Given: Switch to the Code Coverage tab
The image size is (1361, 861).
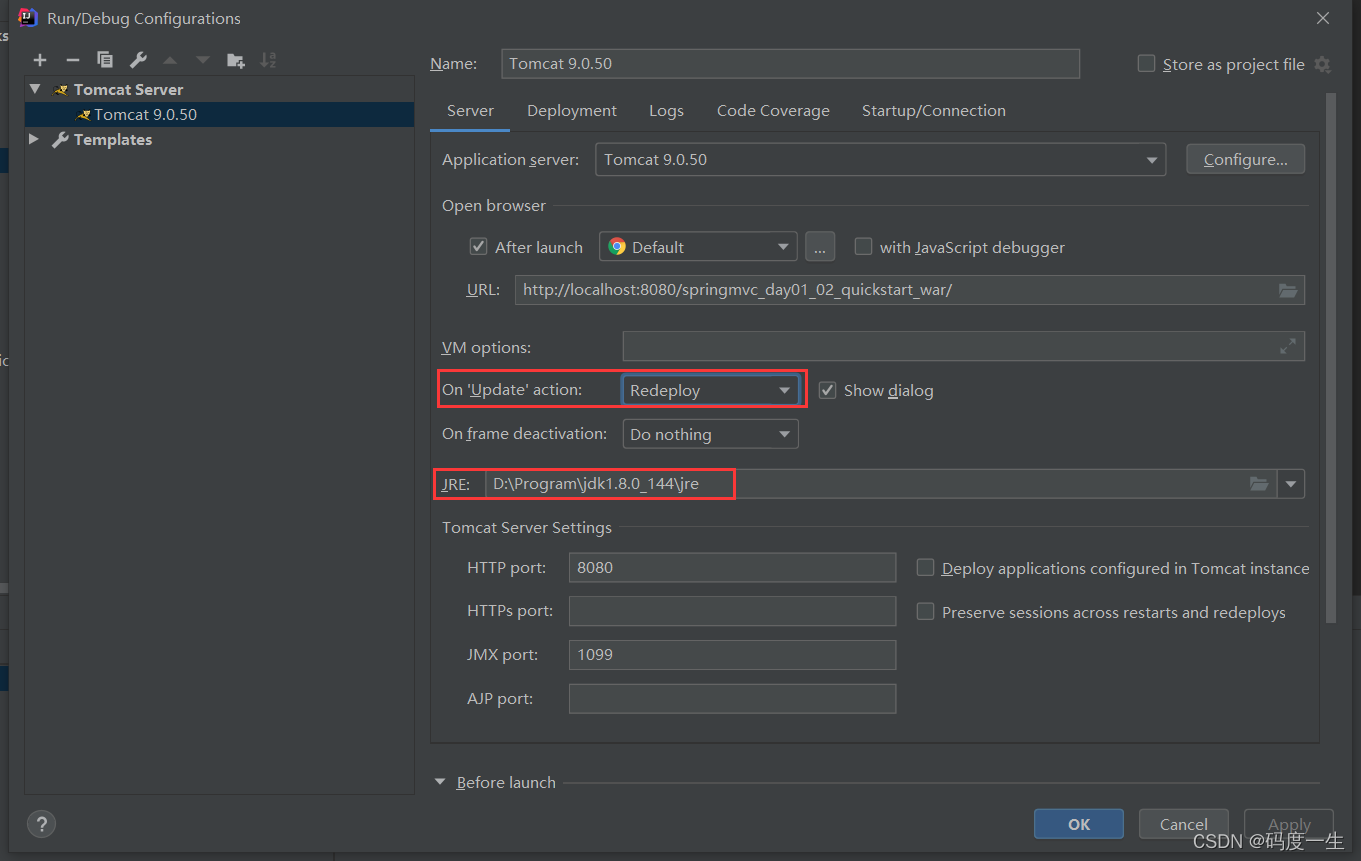Looking at the screenshot, I should point(773,111).
